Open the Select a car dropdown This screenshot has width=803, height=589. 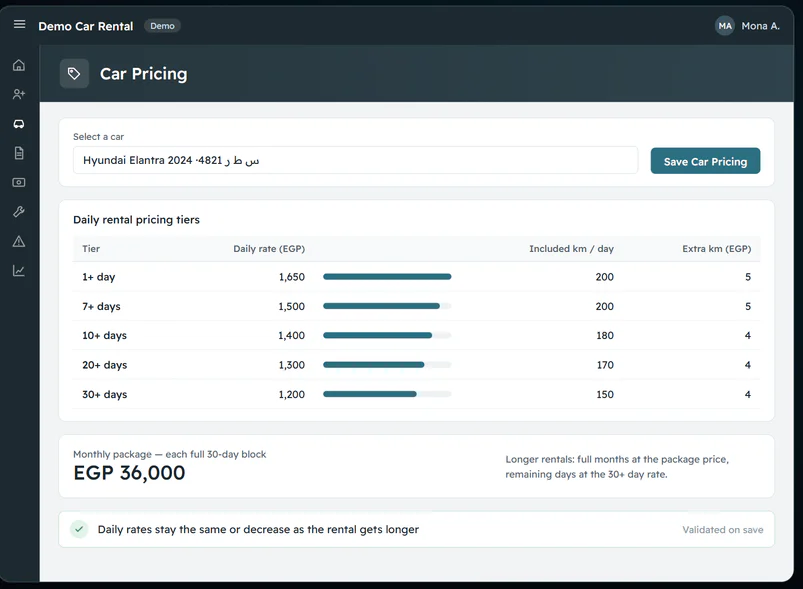(355, 160)
